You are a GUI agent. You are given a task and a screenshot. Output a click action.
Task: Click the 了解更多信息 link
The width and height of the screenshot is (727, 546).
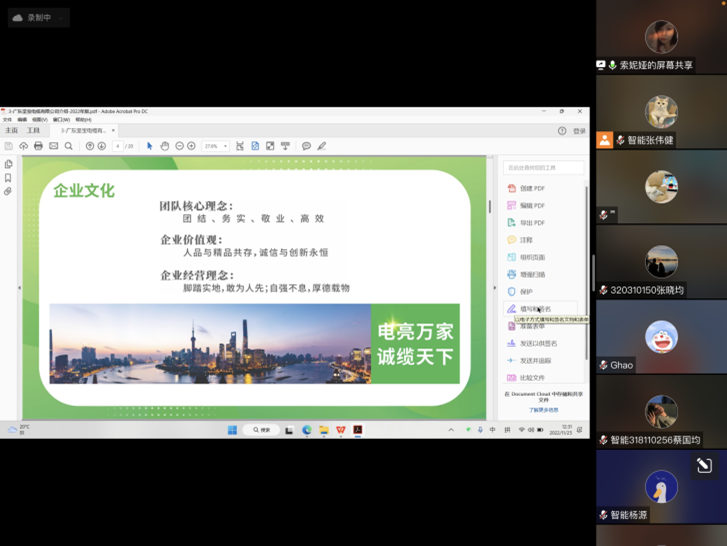543,410
